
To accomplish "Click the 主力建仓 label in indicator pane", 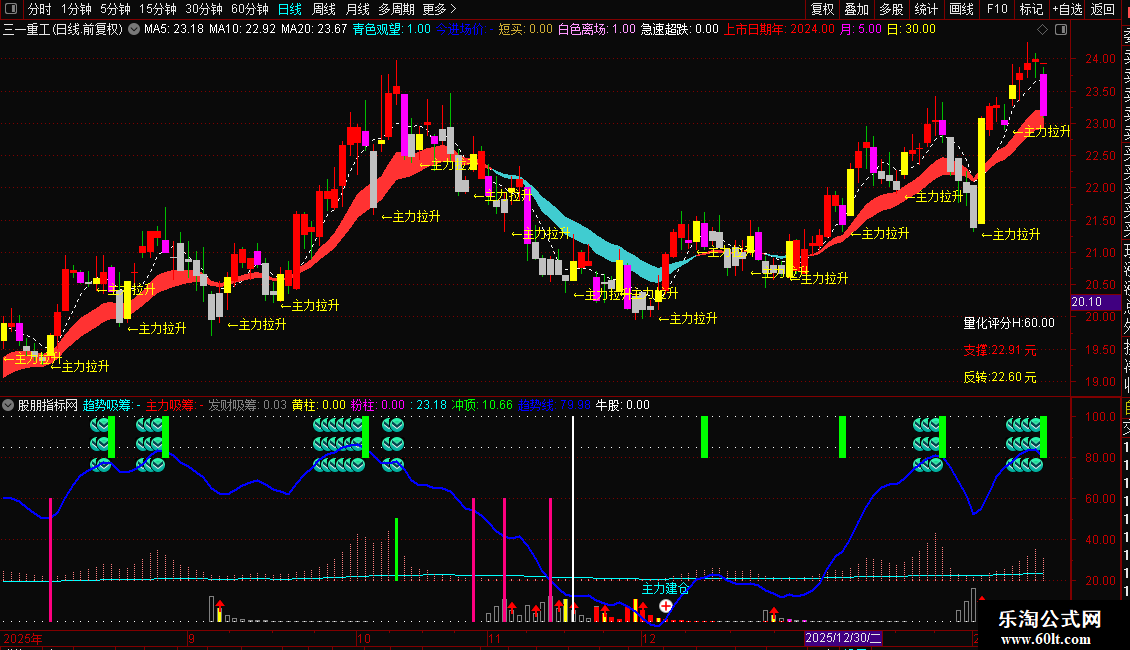I will pyautogui.click(x=665, y=589).
